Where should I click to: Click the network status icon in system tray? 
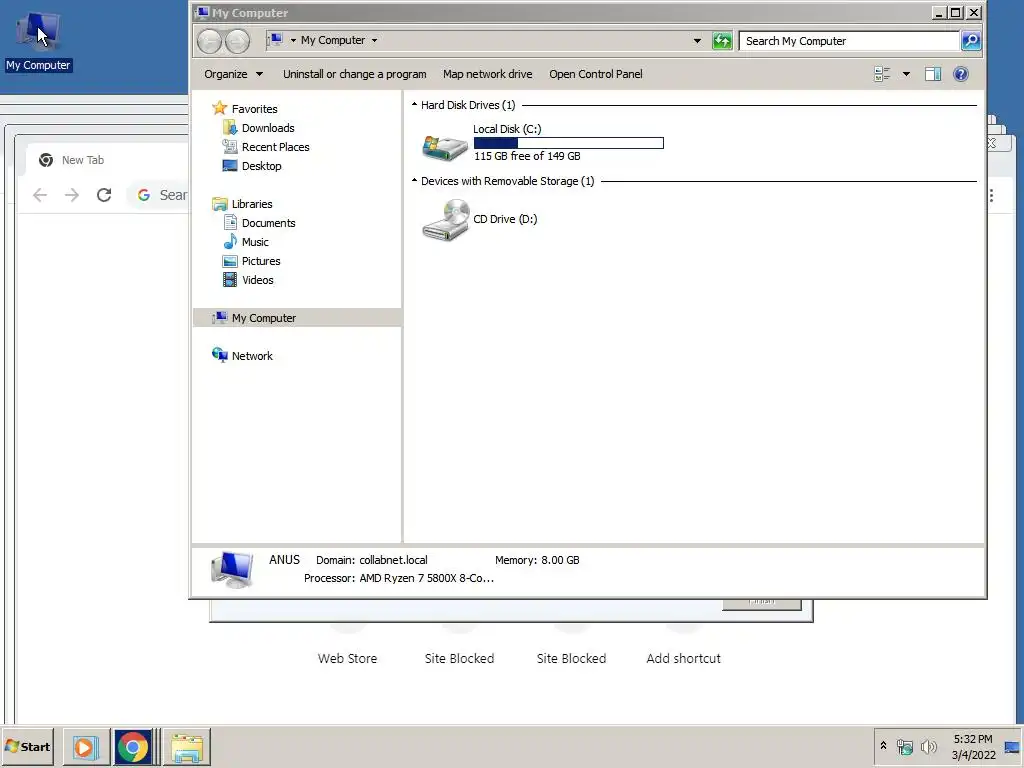[904, 746]
